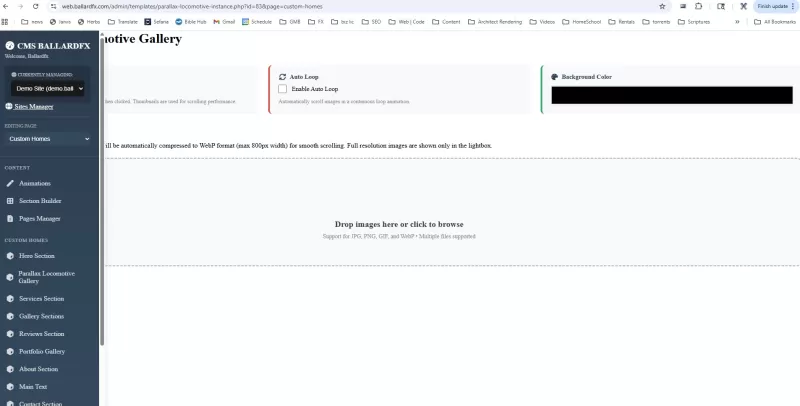Open the Sites Manager link
Image resolution: width=800 pixels, height=406 pixels.
[34, 106]
